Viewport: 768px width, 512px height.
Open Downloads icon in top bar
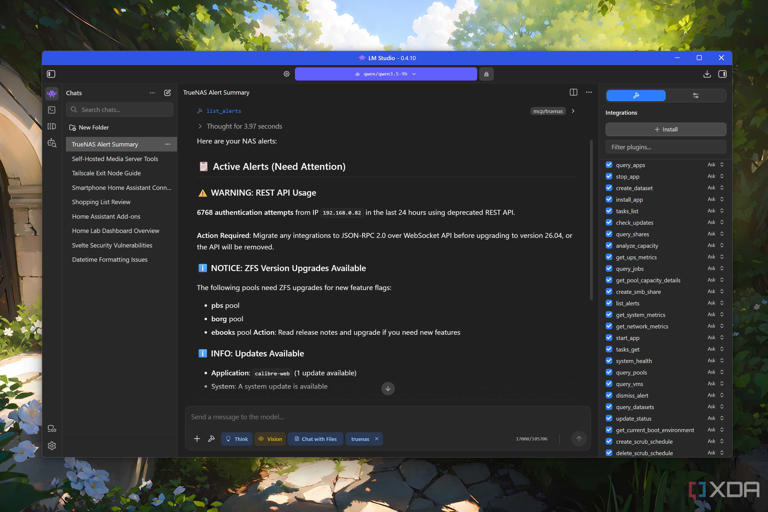pos(707,74)
